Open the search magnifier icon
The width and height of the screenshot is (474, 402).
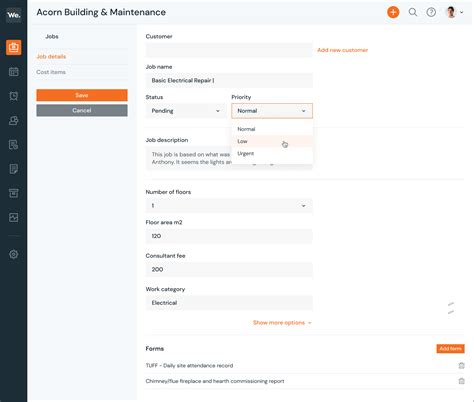click(x=413, y=12)
